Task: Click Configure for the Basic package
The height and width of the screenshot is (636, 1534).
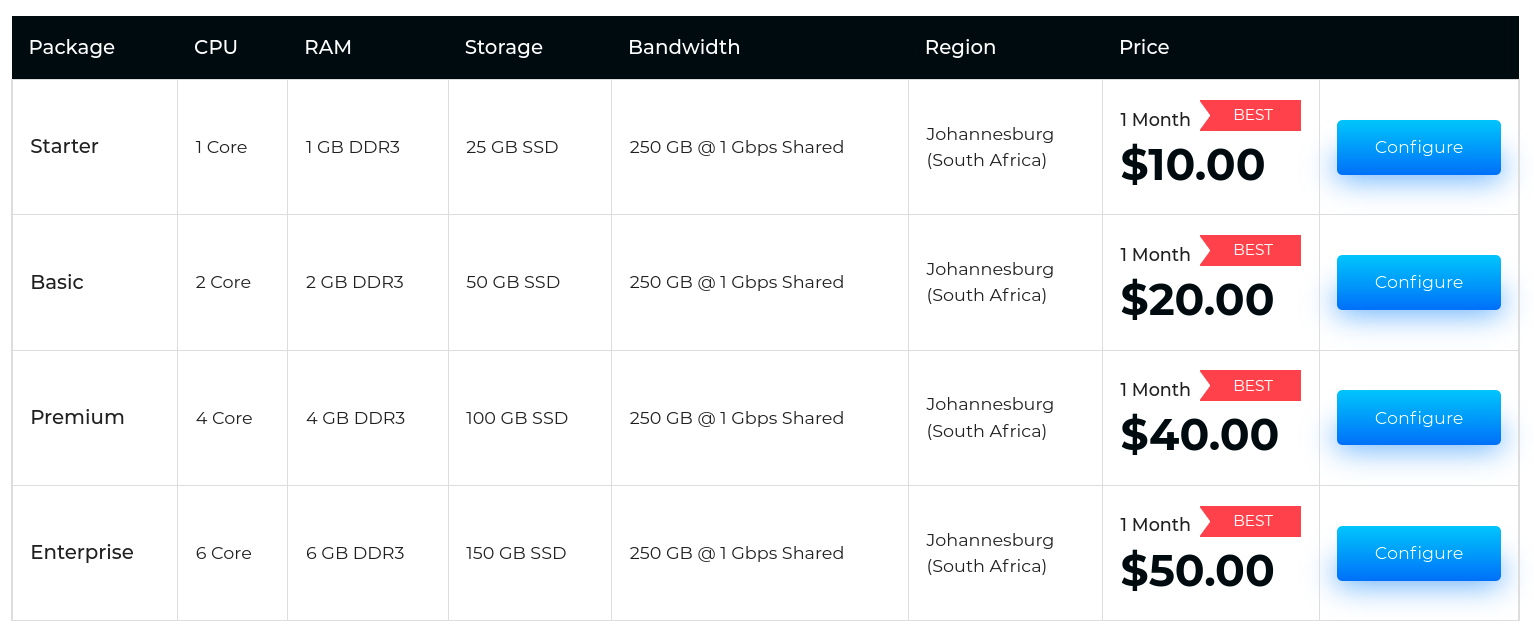Action: point(1418,282)
